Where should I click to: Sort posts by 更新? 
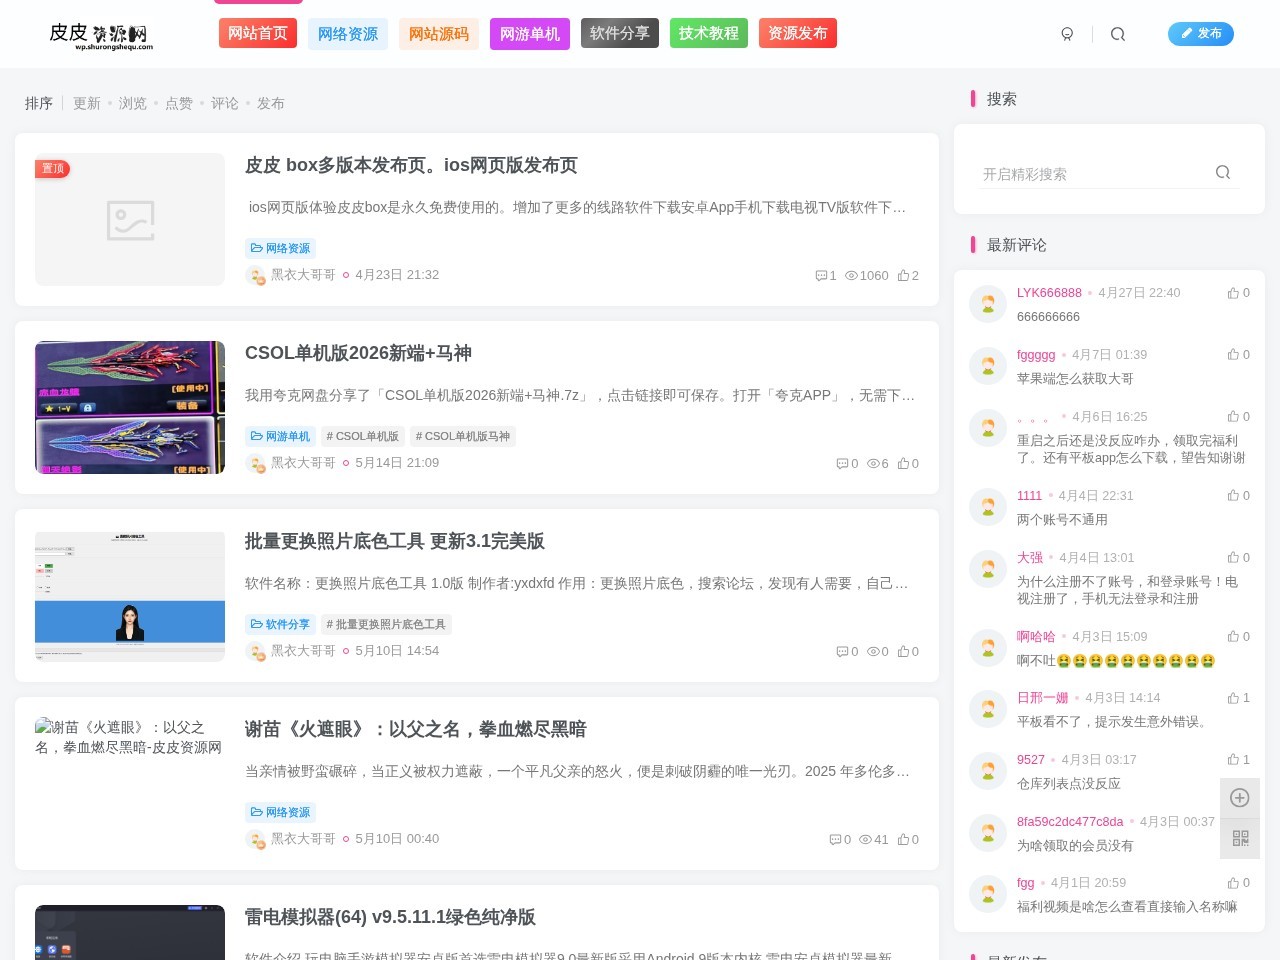87,103
